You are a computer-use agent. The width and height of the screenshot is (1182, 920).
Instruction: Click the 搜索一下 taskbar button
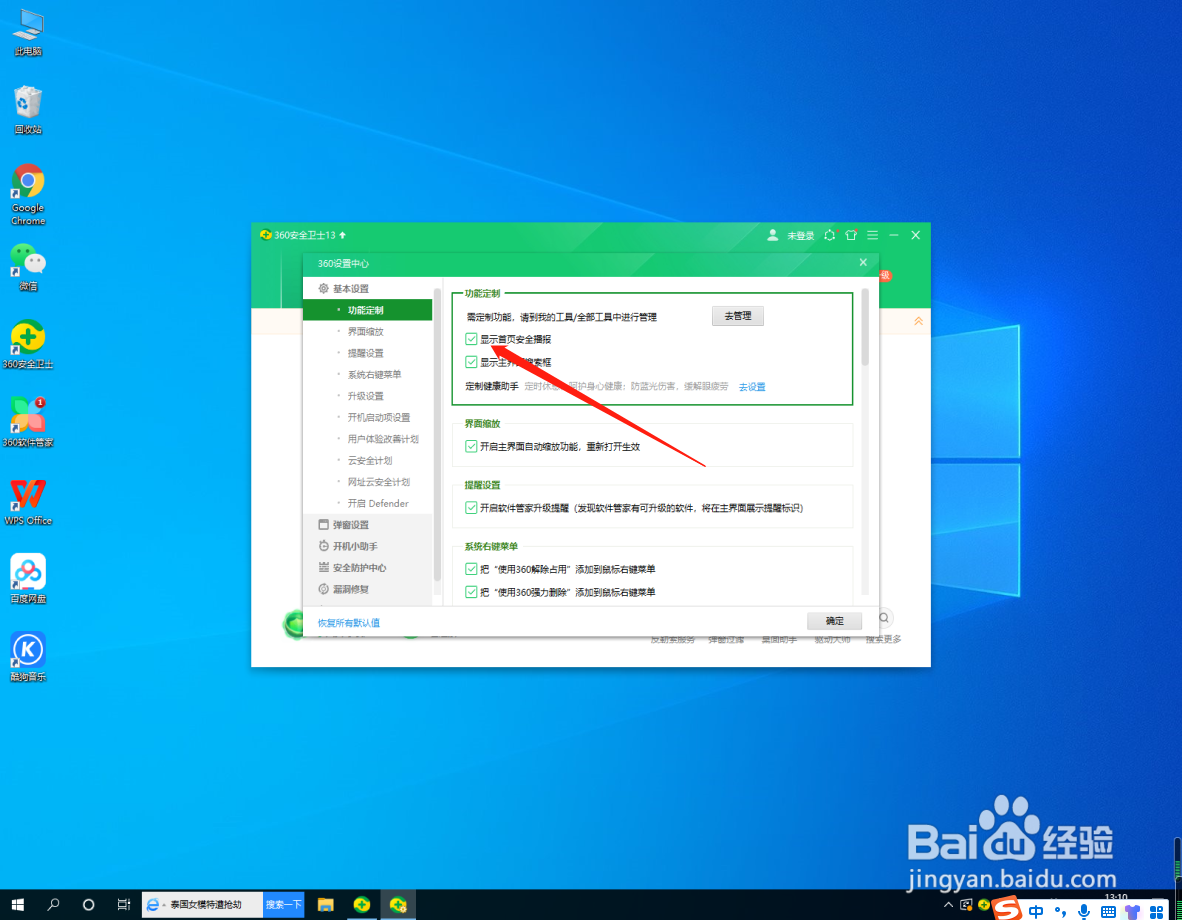point(283,905)
